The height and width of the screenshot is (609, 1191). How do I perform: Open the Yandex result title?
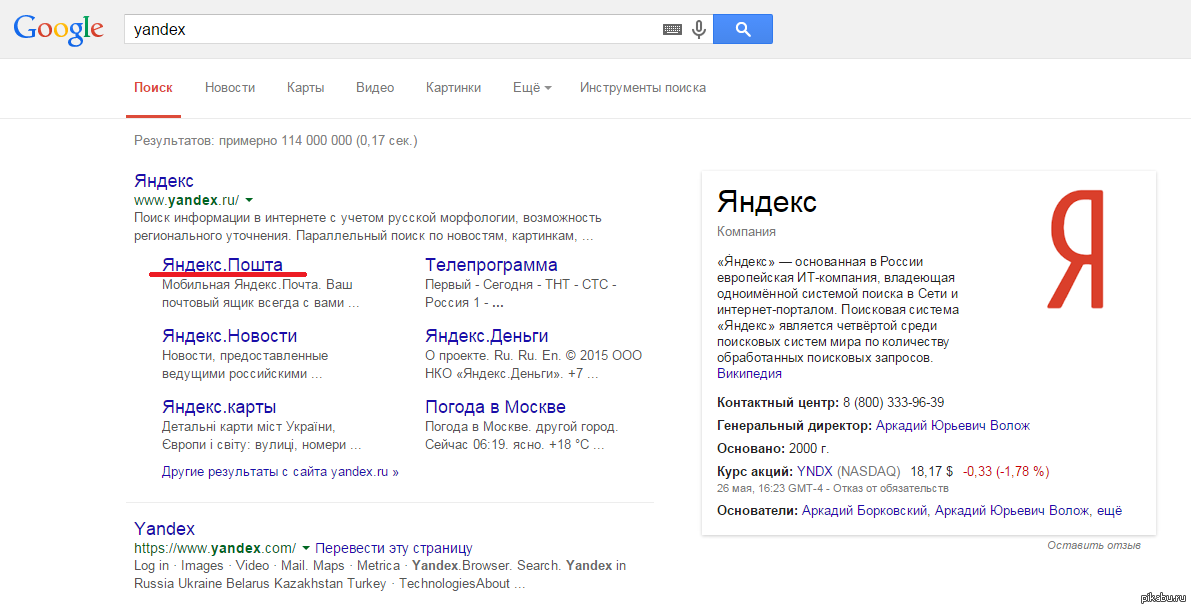point(164,529)
